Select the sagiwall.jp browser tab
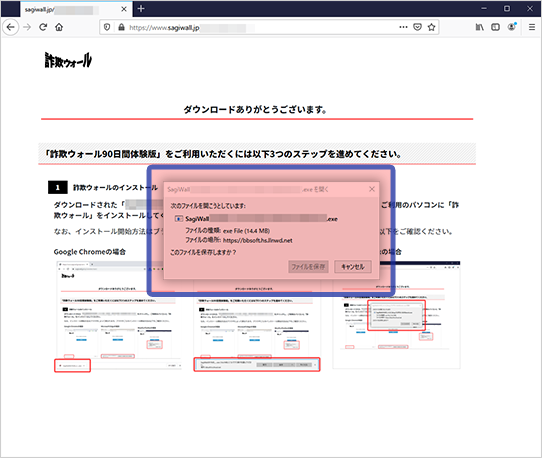This screenshot has height=458, width=542. click(x=76, y=9)
